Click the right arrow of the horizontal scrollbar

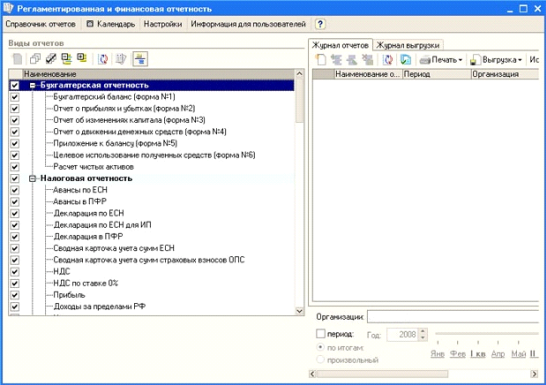point(534,374)
